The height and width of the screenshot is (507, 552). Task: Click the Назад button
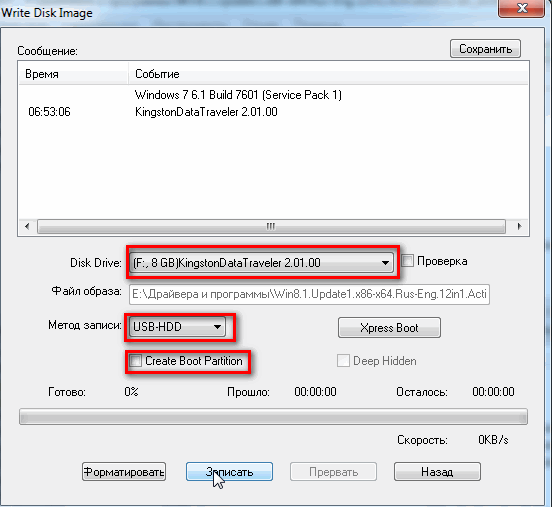(437, 471)
